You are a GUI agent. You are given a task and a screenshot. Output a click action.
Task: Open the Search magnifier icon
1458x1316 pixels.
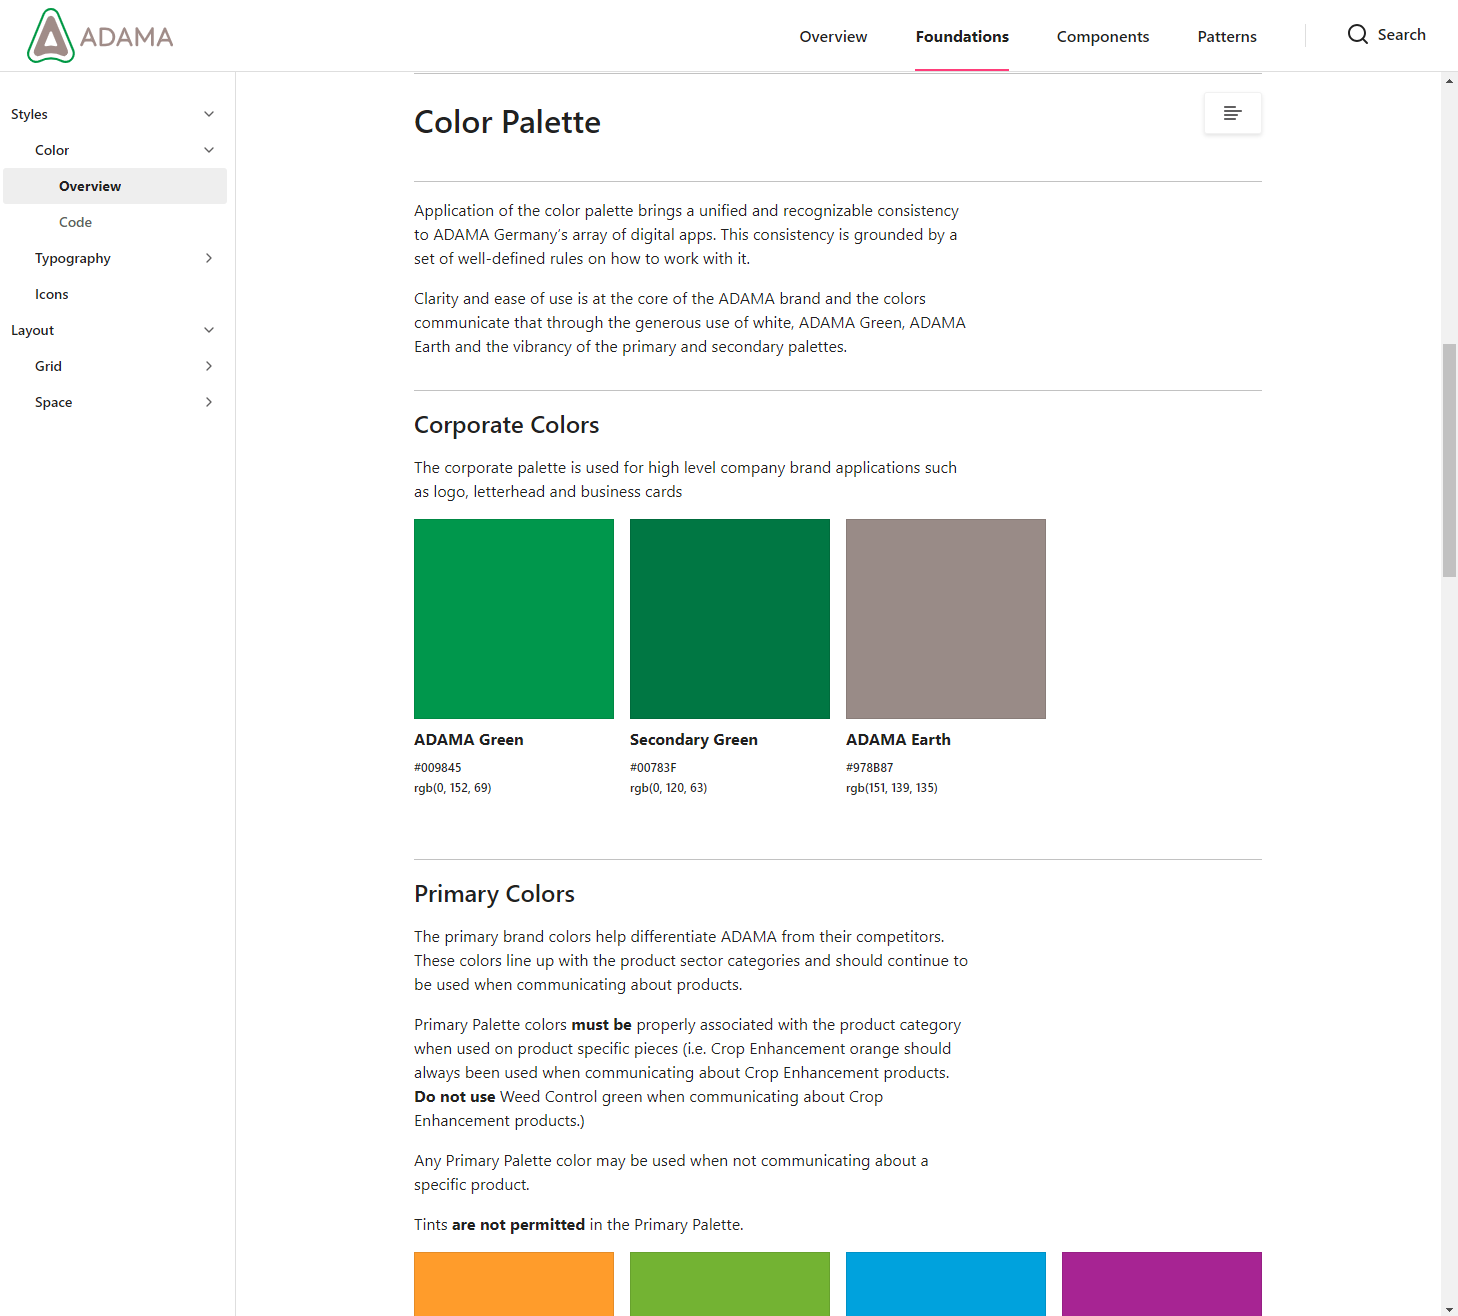click(x=1357, y=35)
